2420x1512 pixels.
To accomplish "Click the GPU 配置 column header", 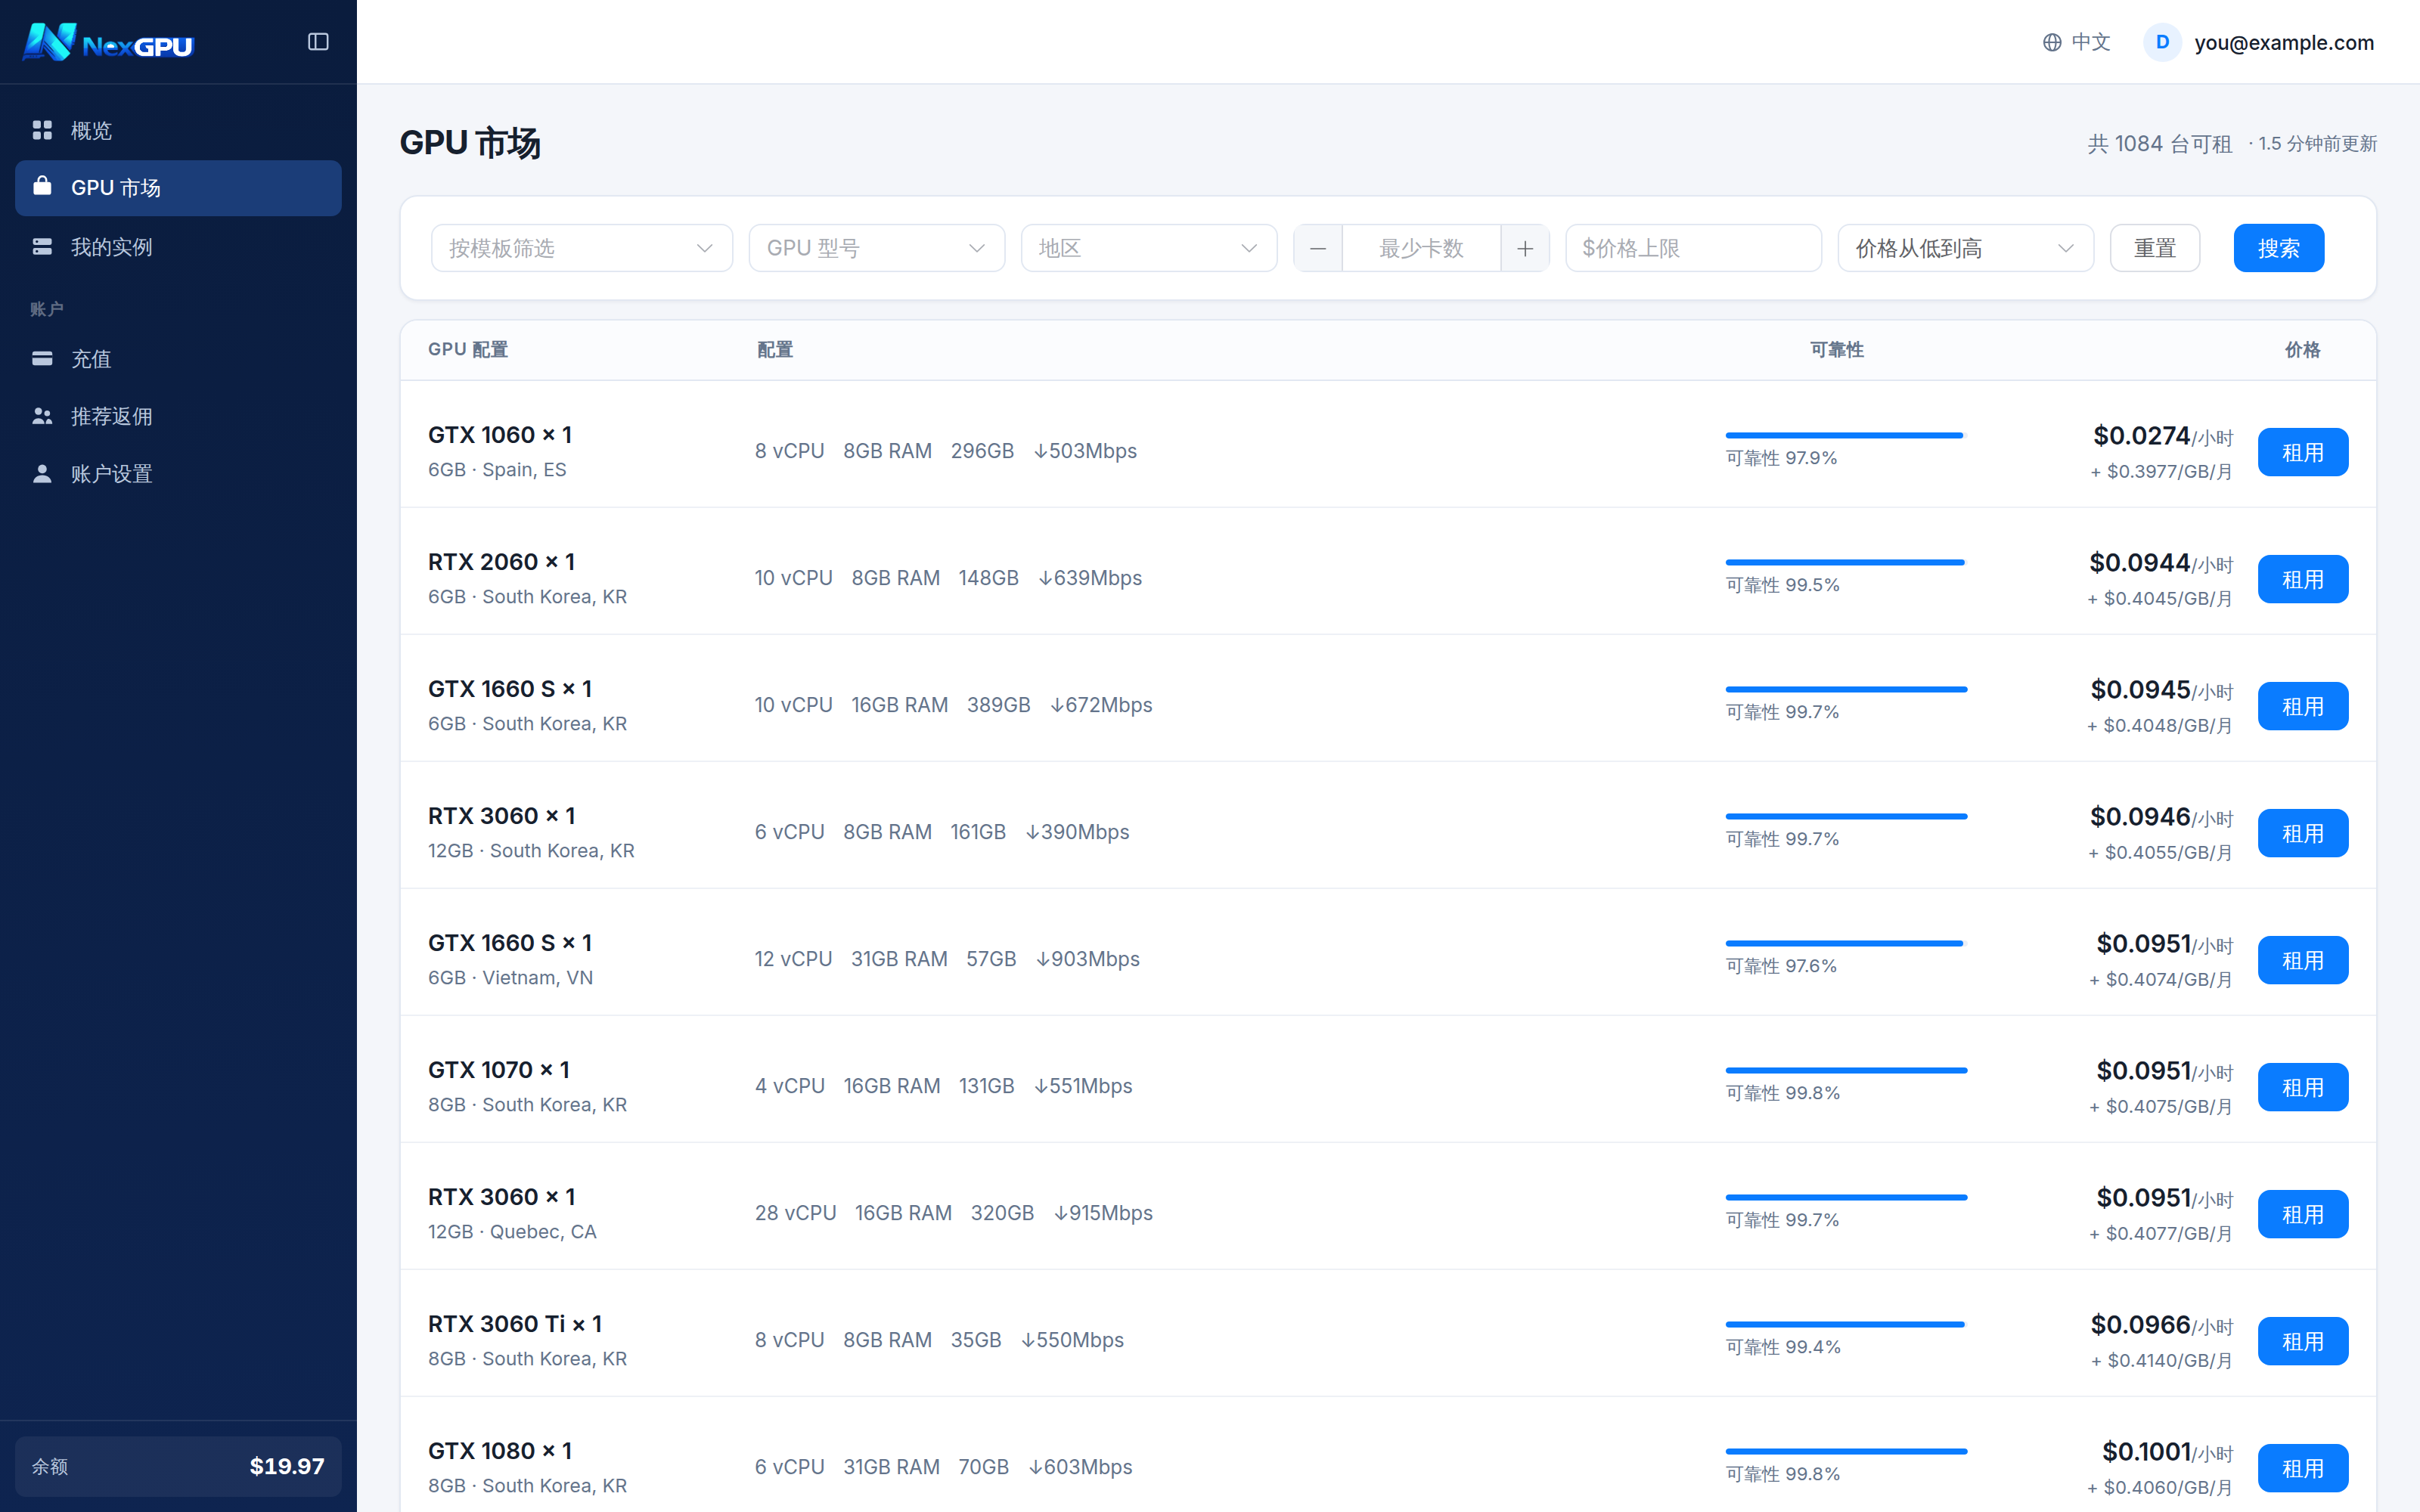I will [468, 349].
